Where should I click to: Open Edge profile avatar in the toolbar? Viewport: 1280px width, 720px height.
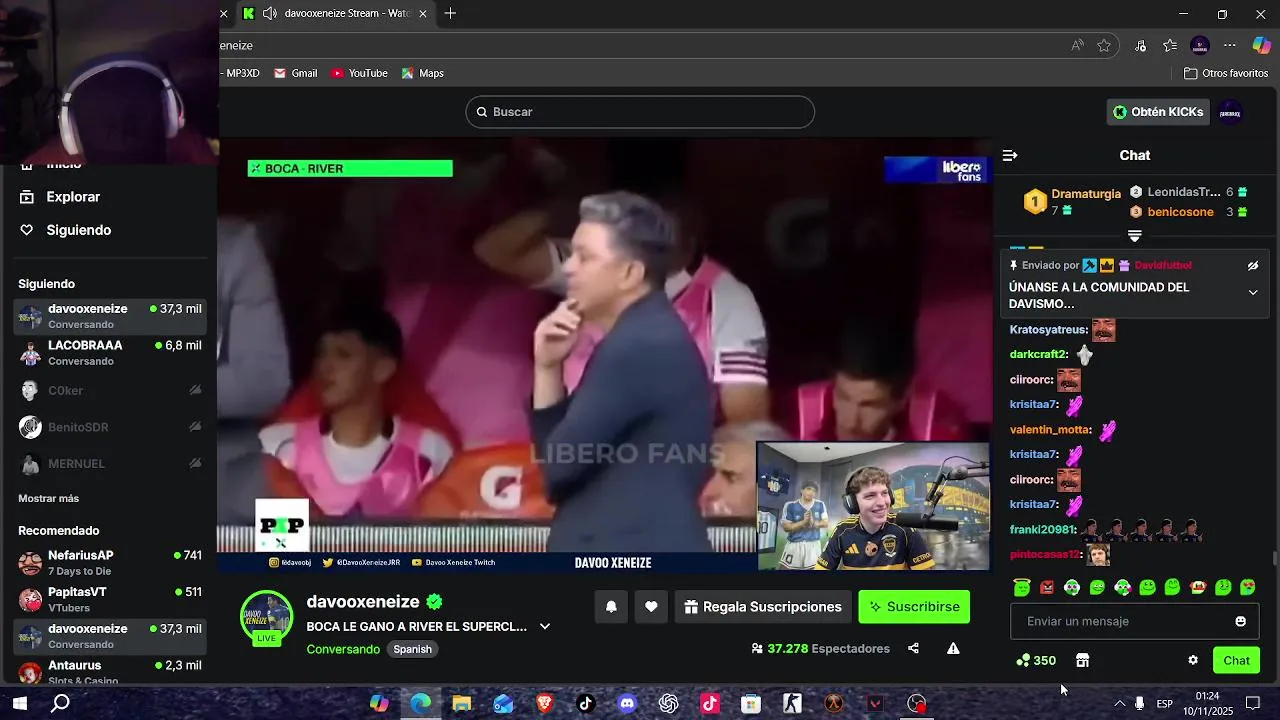[1200, 45]
